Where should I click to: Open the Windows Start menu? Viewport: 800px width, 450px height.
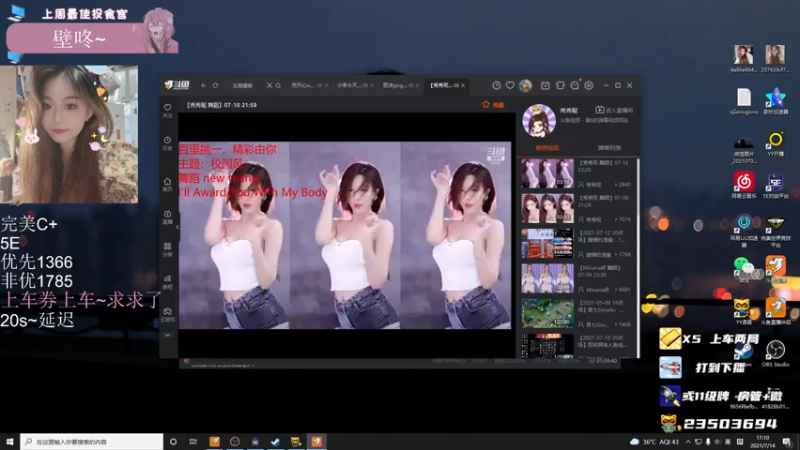click(9, 441)
